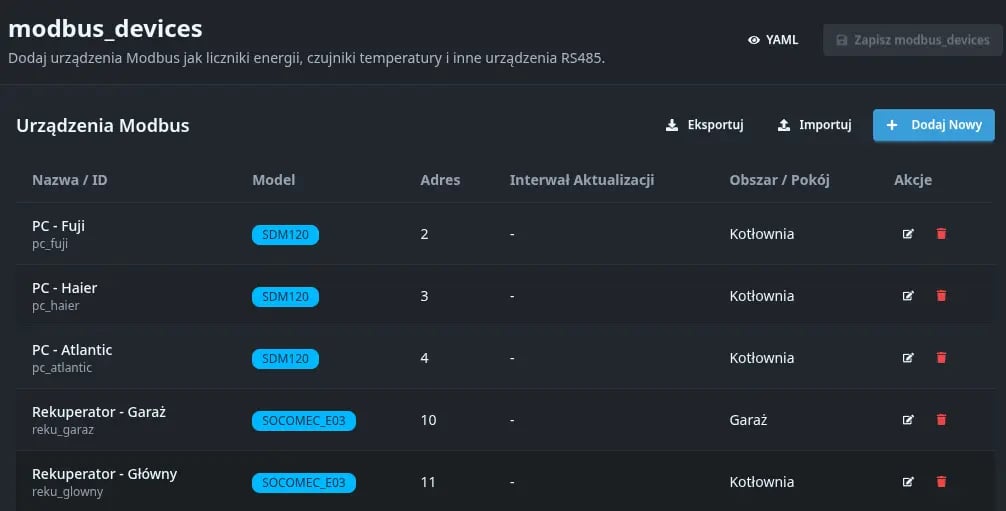Click the 'Interwał Aktualizacji' column header
Image resolution: width=1006 pixels, height=511 pixels.
pyautogui.click(x=582, y=180)
